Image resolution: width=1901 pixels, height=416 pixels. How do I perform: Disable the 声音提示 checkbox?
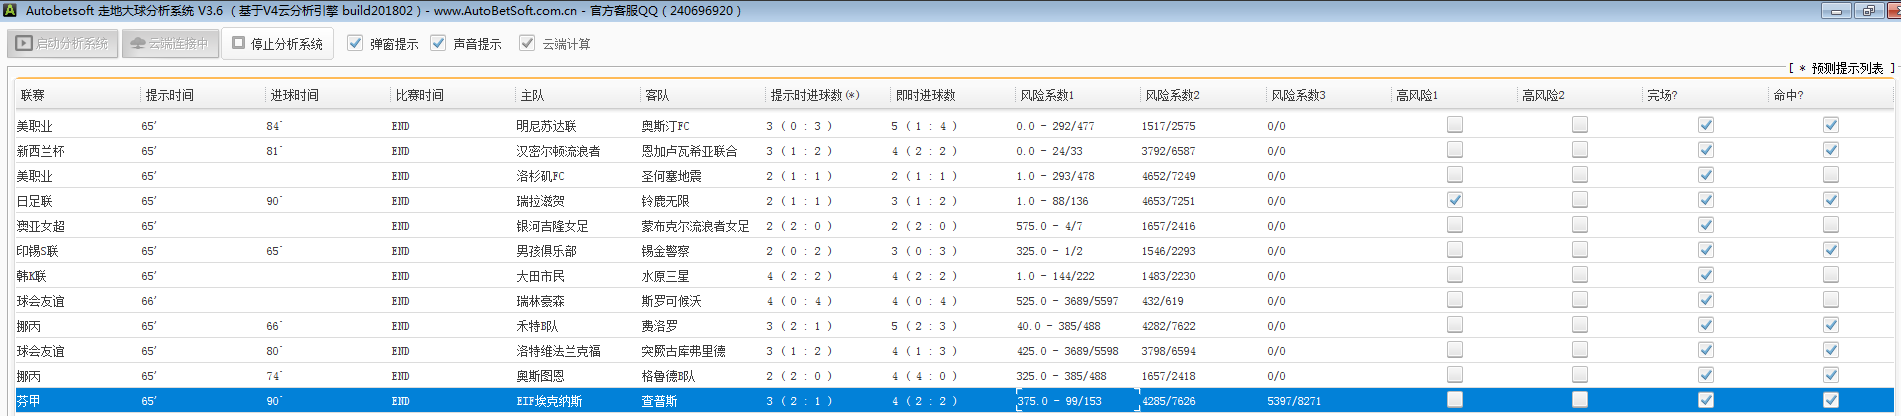(438, 43)
